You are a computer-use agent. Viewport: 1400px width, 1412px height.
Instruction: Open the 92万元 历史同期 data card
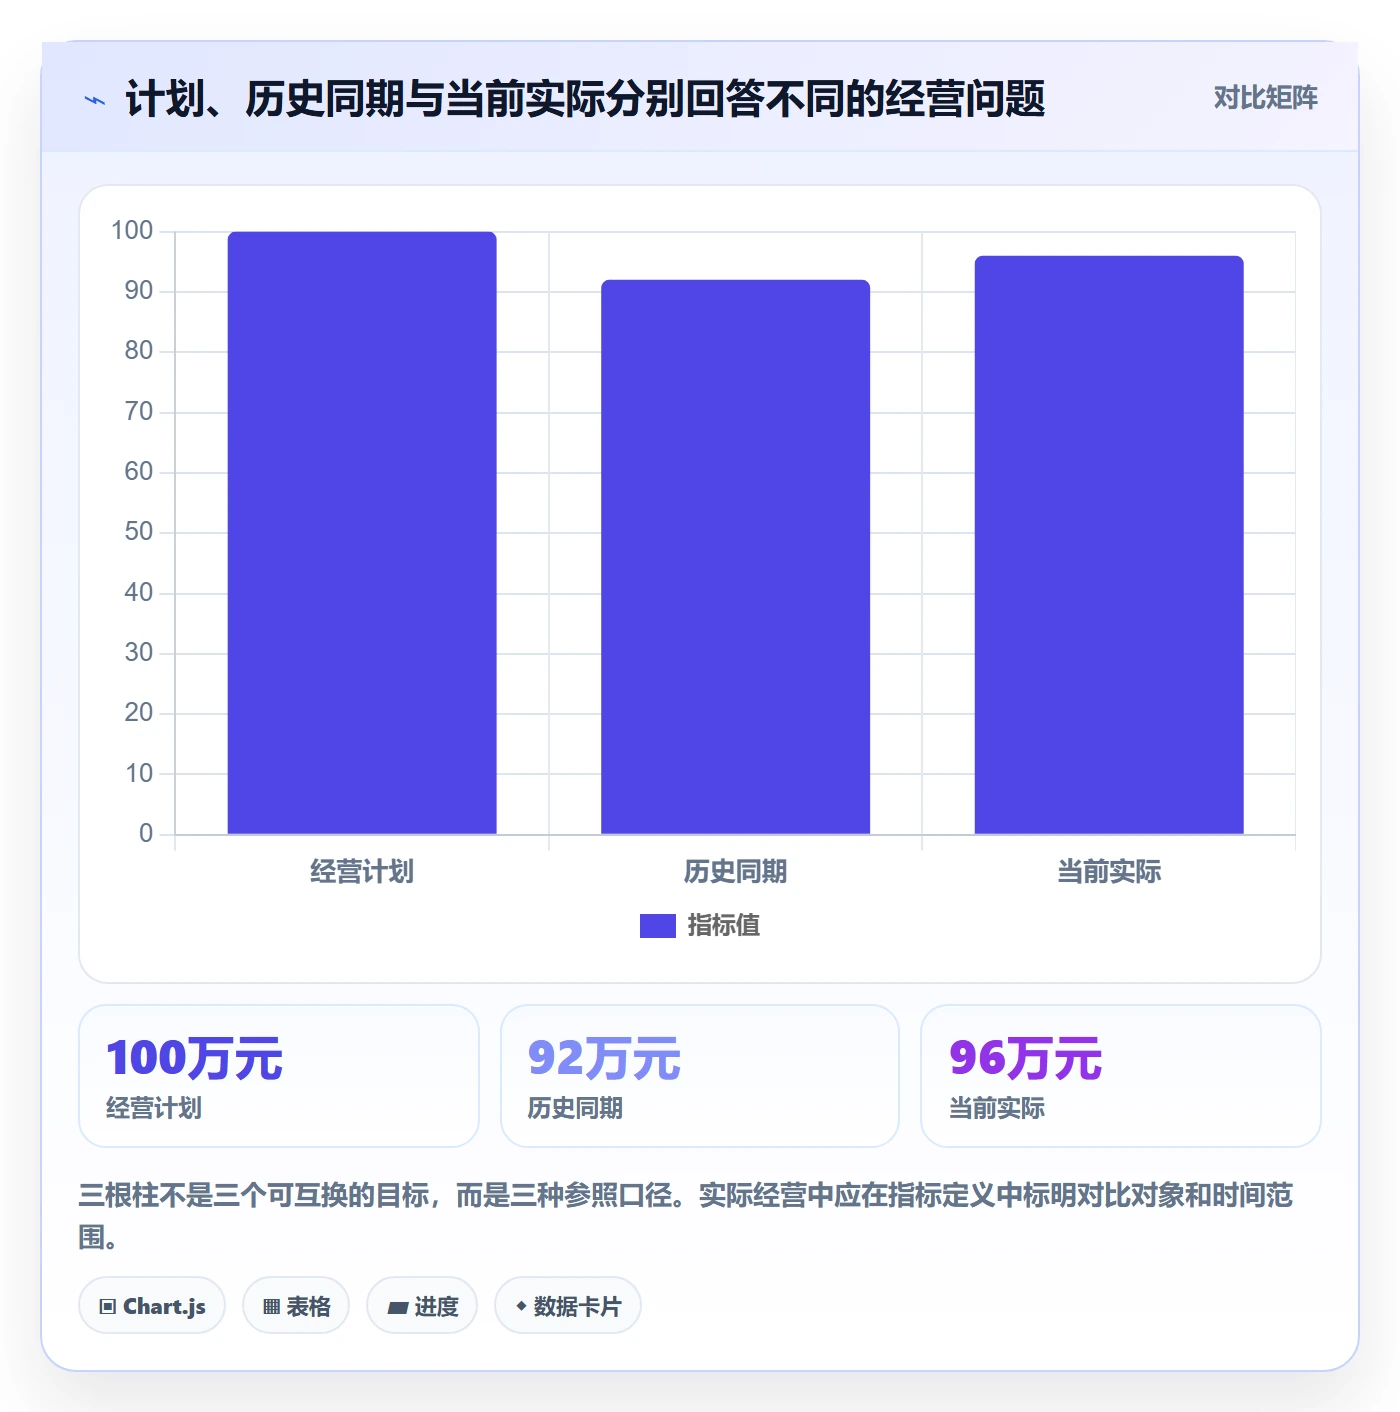click(700, 1076)
